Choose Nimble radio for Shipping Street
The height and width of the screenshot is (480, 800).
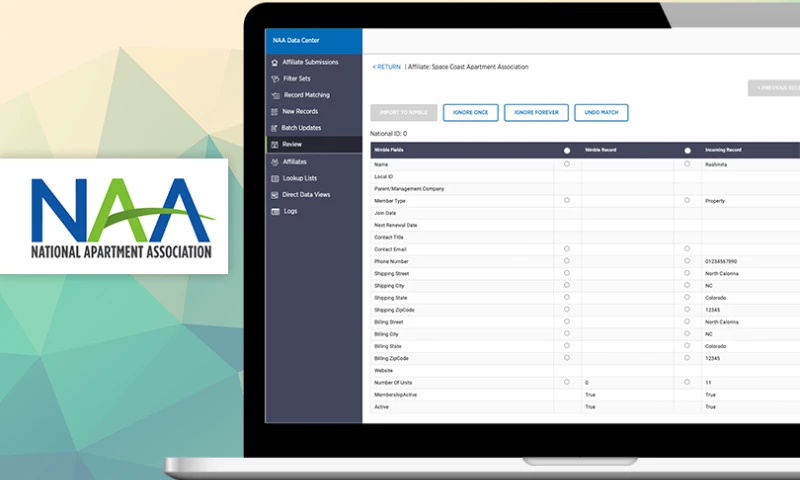567,273
